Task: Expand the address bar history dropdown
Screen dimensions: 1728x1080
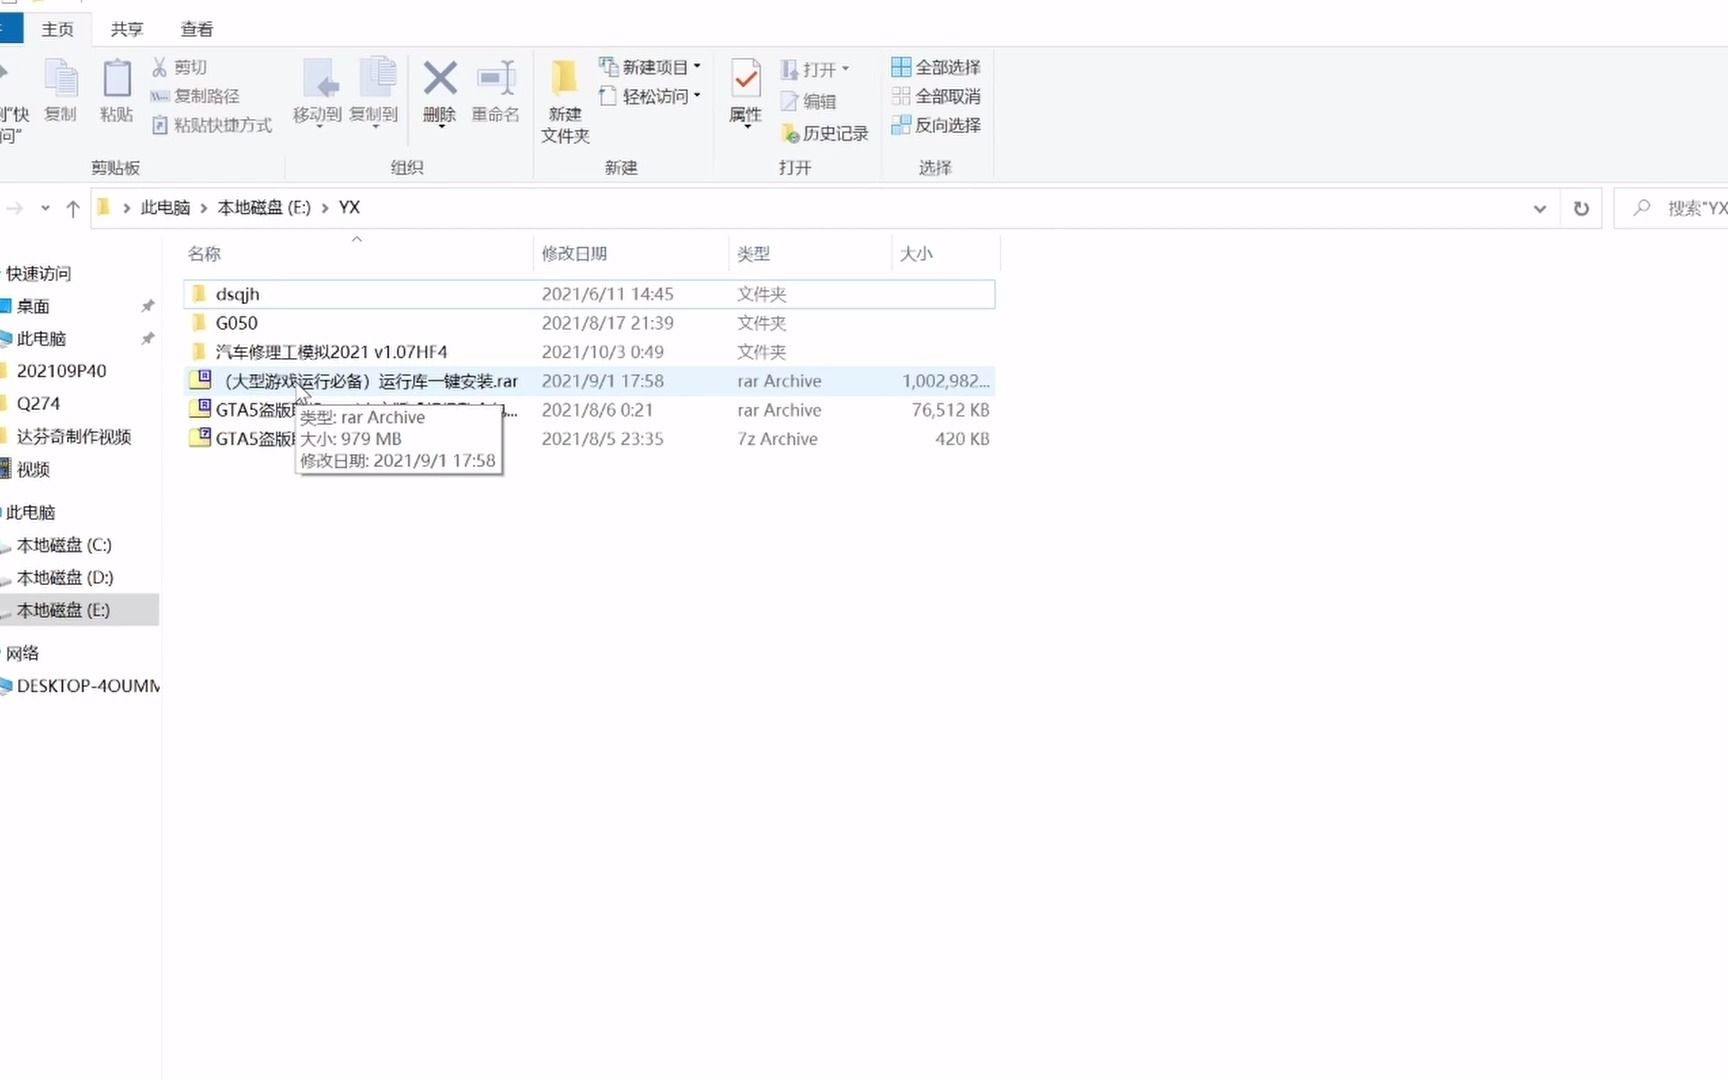Action: tap(1540, 208)
